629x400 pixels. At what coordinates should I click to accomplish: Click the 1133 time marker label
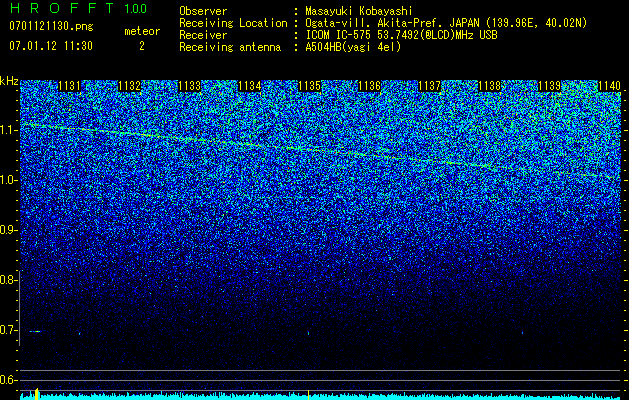point(189,86)
